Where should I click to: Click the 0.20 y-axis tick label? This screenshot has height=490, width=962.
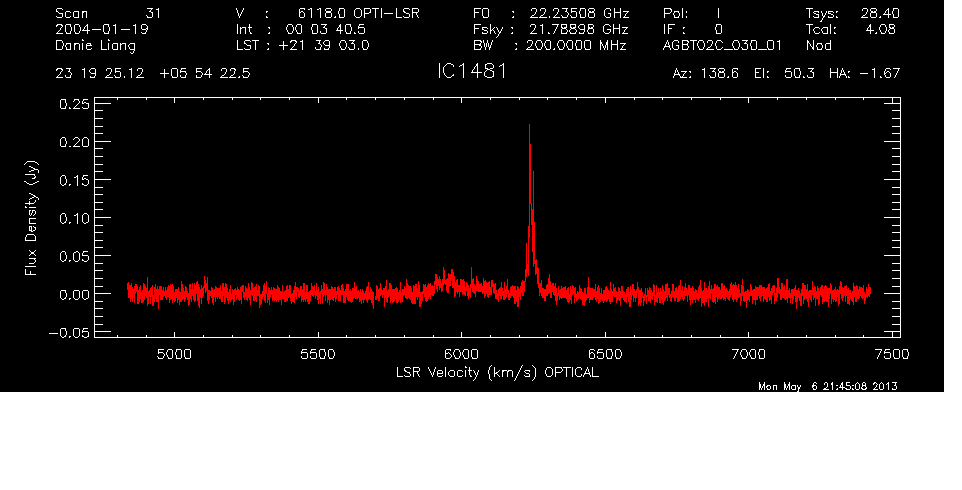pyautogui.click(x=74, y=142)
